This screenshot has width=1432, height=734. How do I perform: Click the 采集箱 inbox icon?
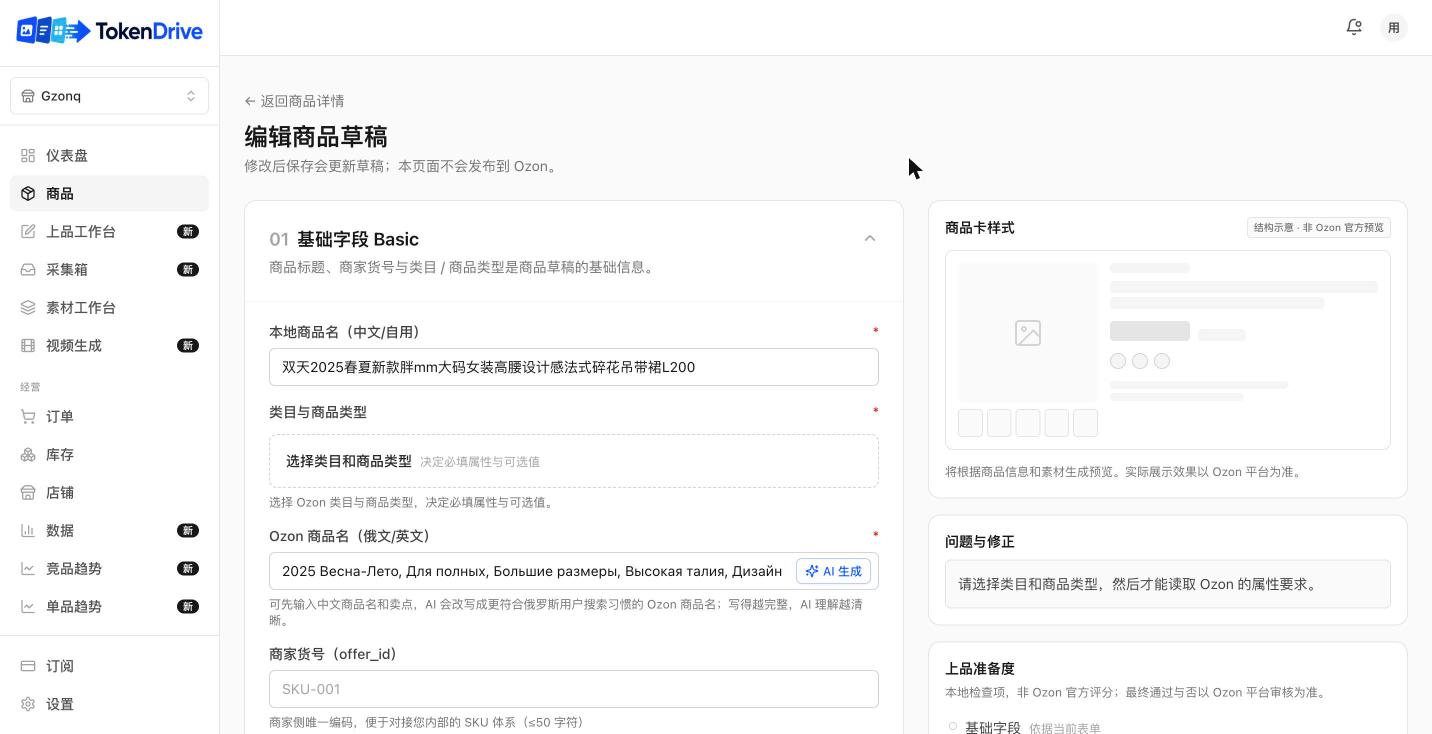tap(28, 269)
